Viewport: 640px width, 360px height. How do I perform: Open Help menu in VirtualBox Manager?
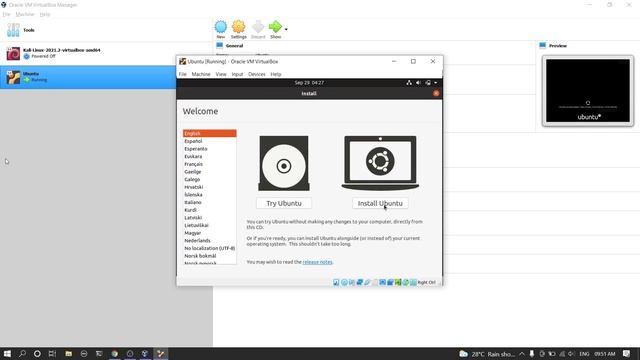[x=45, y=14]
